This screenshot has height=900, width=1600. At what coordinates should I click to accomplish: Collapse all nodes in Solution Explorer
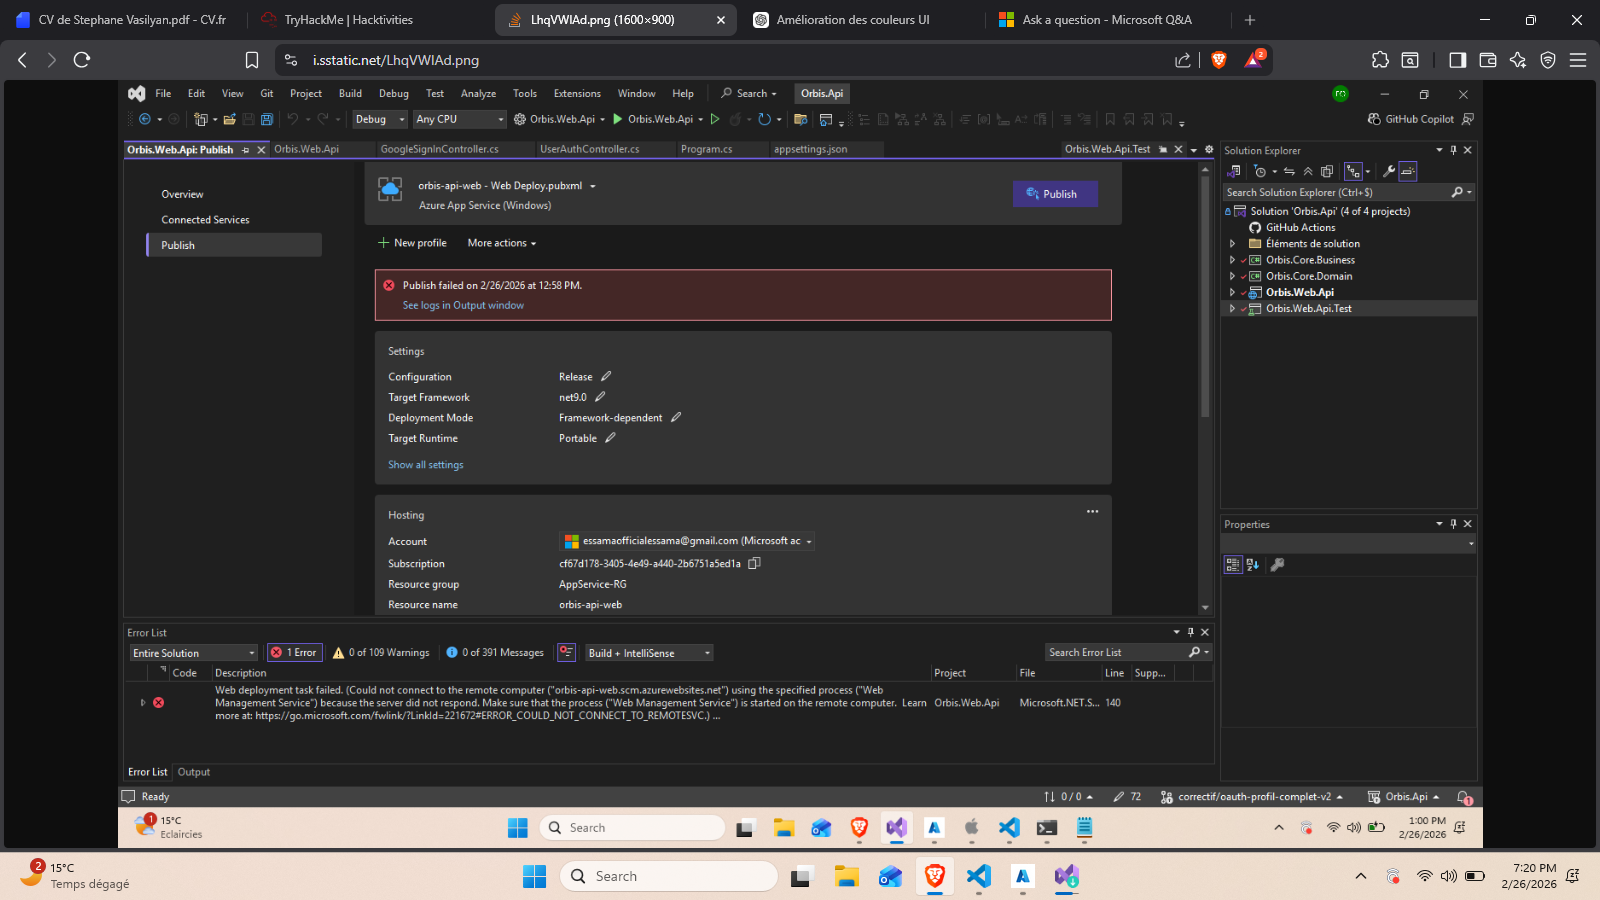click(1308, 171)
